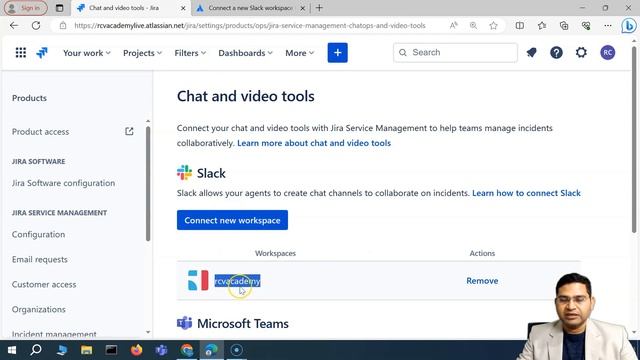Click the Read aloud icon in address bar
This screenshot has height=360, width=640.
(453, 25)
